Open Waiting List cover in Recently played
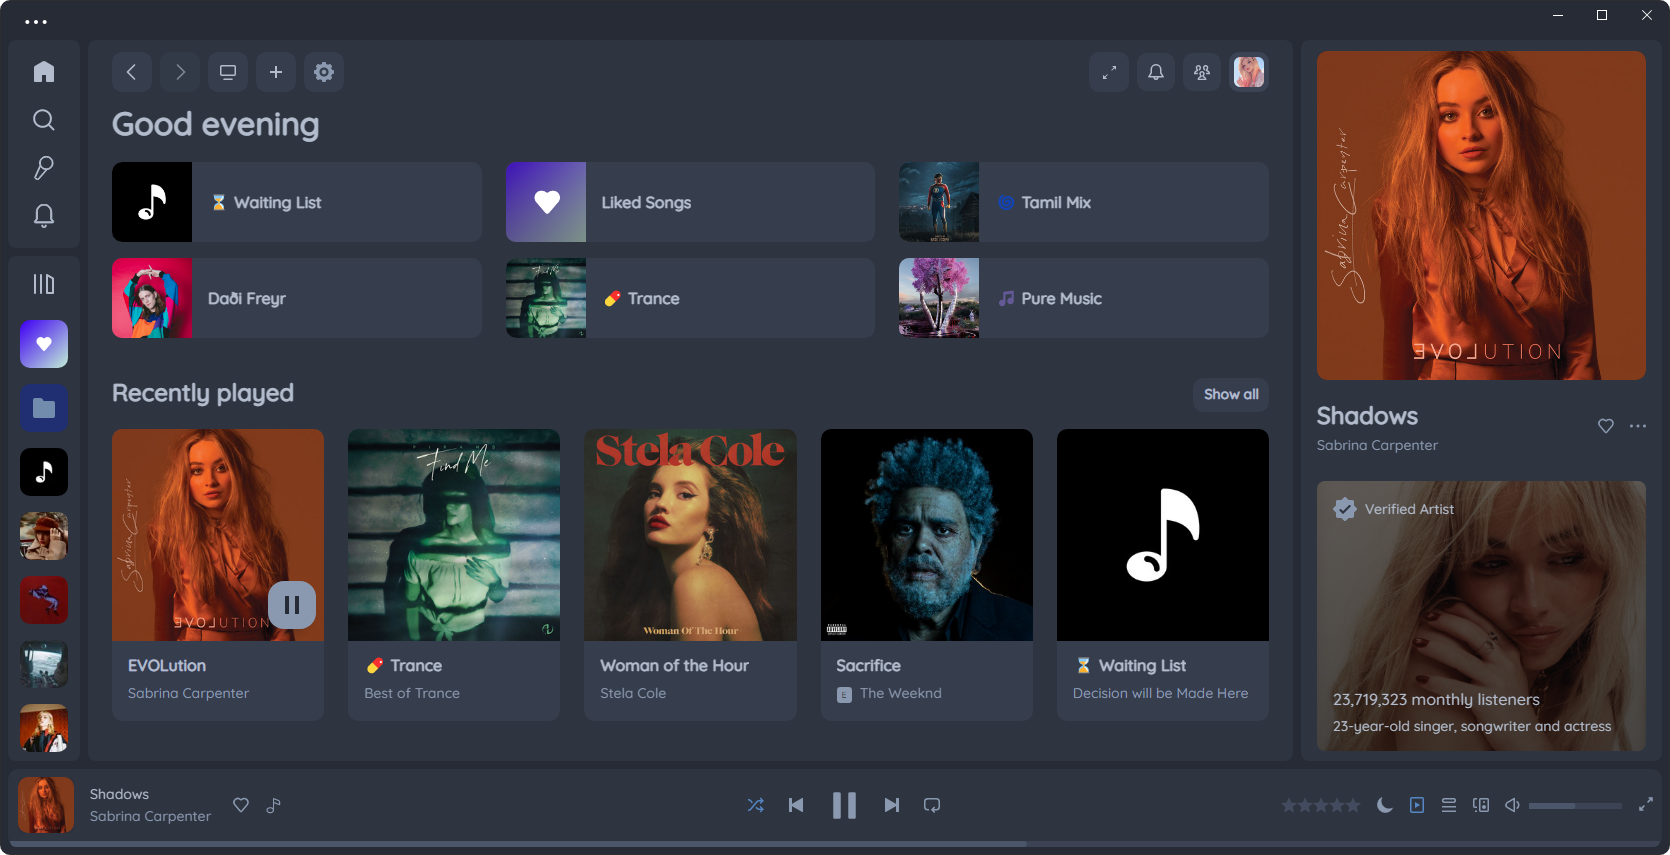 1163,535
